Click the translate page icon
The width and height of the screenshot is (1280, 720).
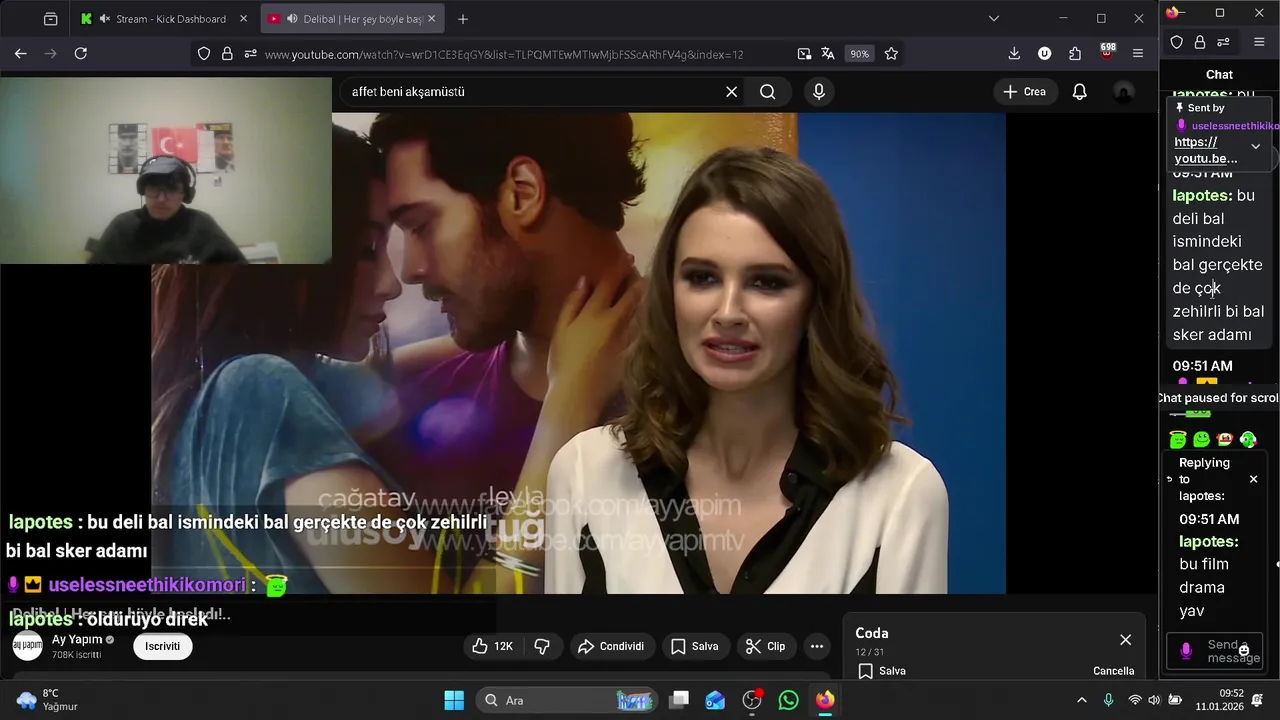(828, 54)
